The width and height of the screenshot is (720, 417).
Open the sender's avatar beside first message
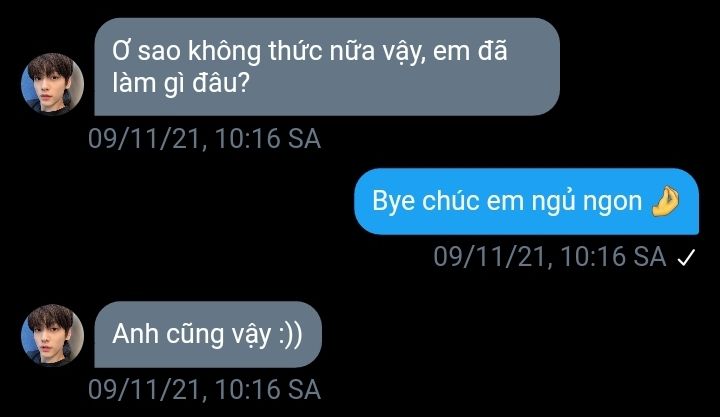point(52,84)
